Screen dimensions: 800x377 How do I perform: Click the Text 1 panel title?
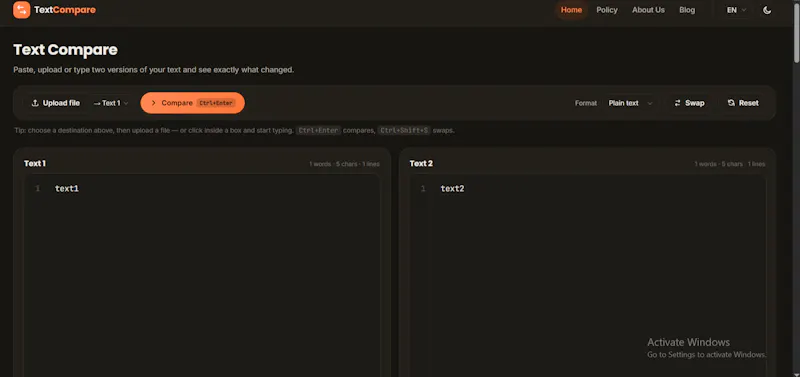pyautogui.click(x=35, y=164)
